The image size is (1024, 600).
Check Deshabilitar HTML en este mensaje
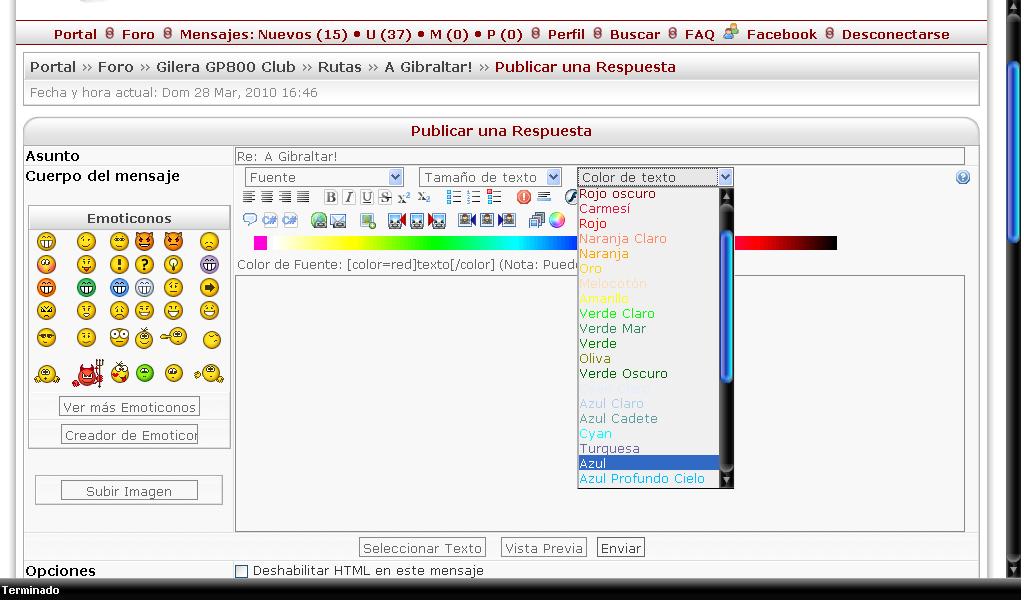point(241,571)
